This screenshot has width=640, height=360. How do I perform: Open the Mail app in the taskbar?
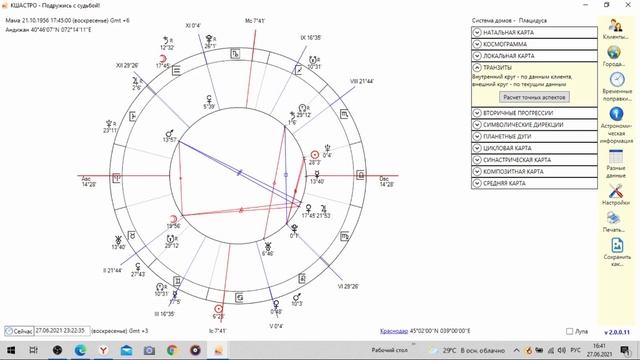127,350
